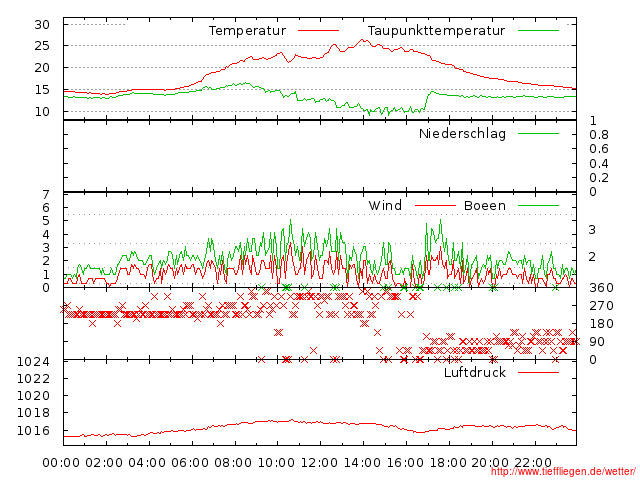Select the Temperatur legend label

coord(247,31)
